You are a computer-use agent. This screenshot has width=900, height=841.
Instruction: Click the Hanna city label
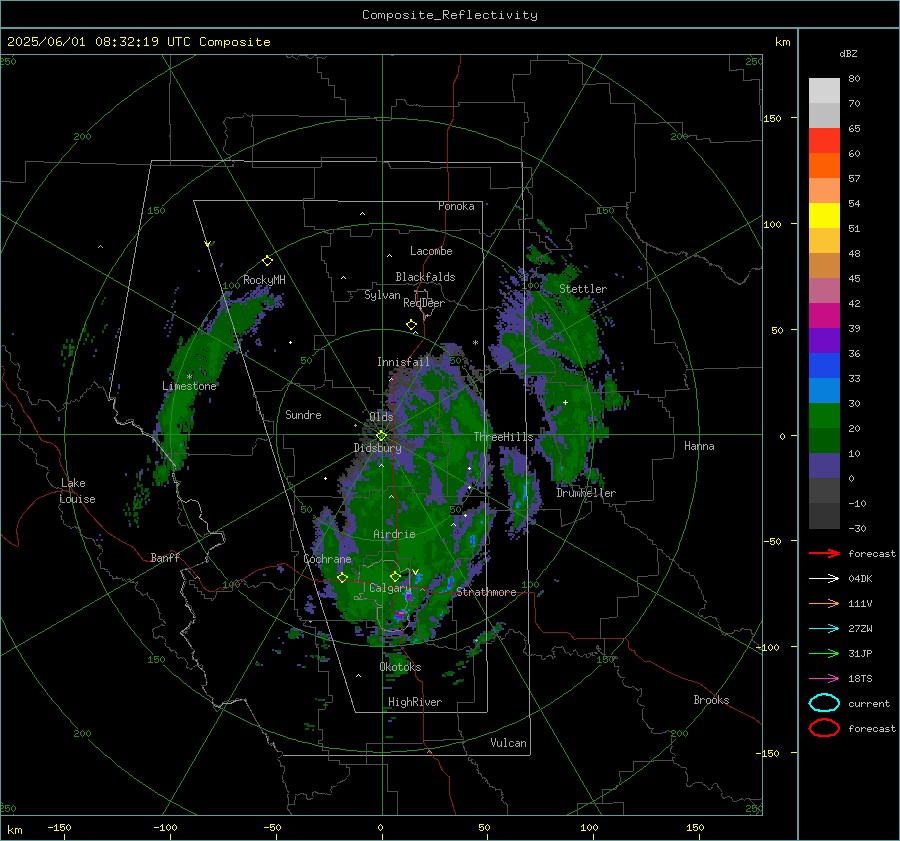pyautogui.click(x=699, y=446)
